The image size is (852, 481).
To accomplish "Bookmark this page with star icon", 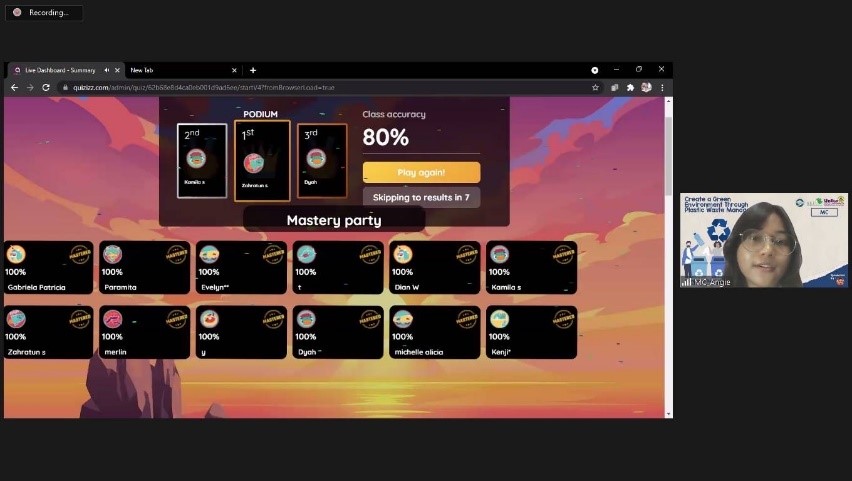I will click(595, 88).
